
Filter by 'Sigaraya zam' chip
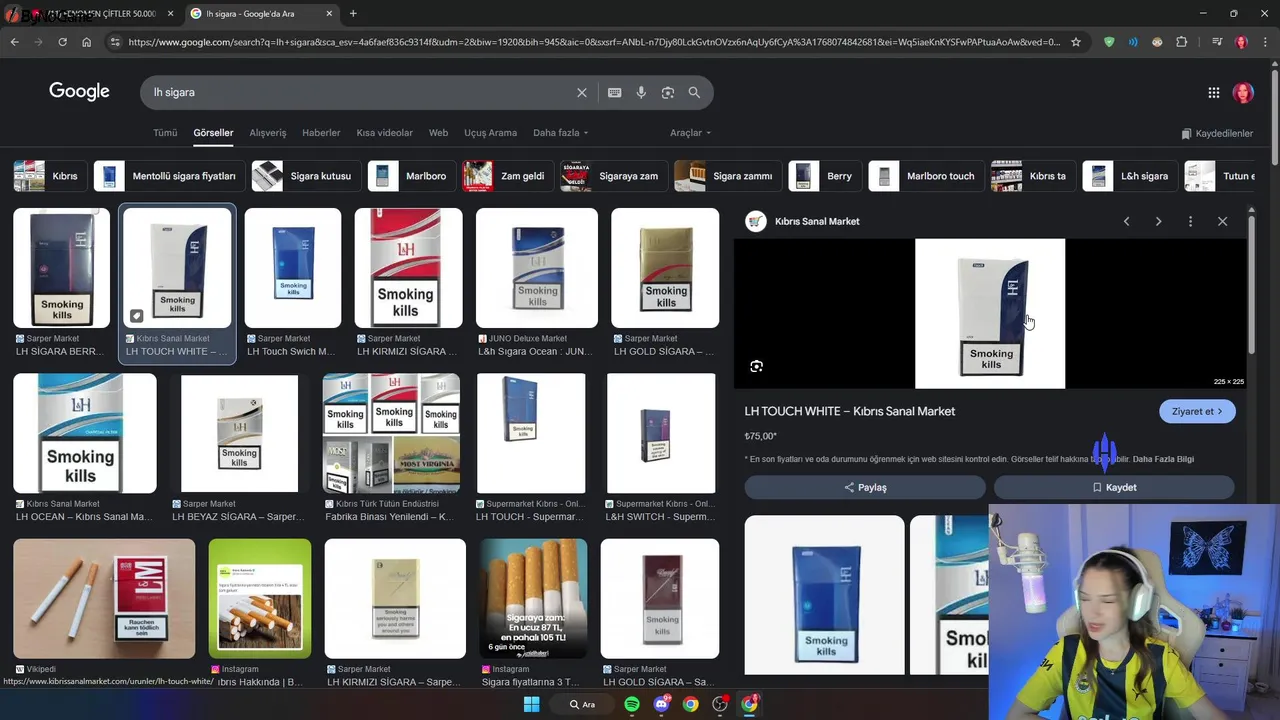613,176
